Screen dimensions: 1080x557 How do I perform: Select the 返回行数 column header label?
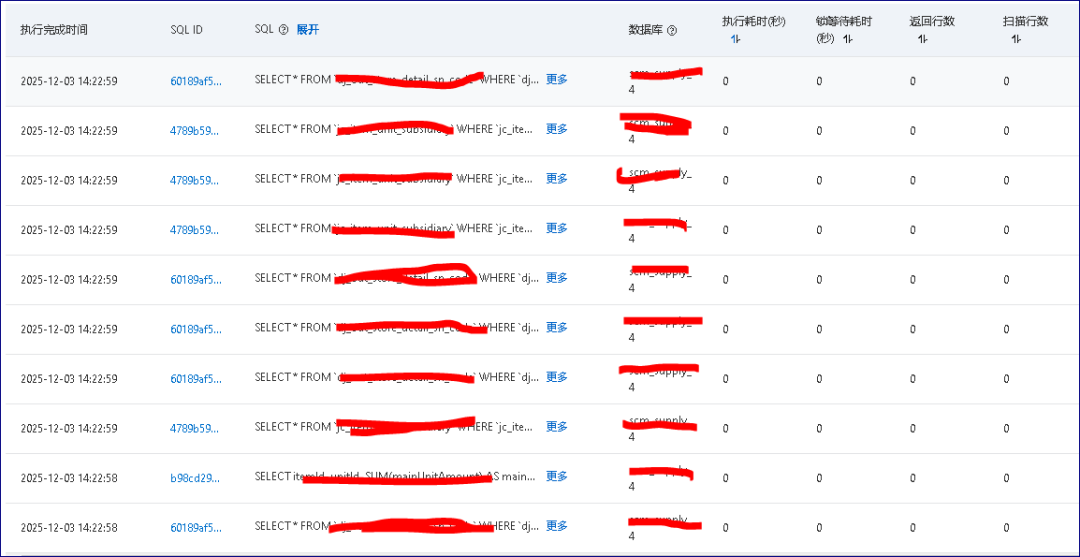[x=932, y=21]
